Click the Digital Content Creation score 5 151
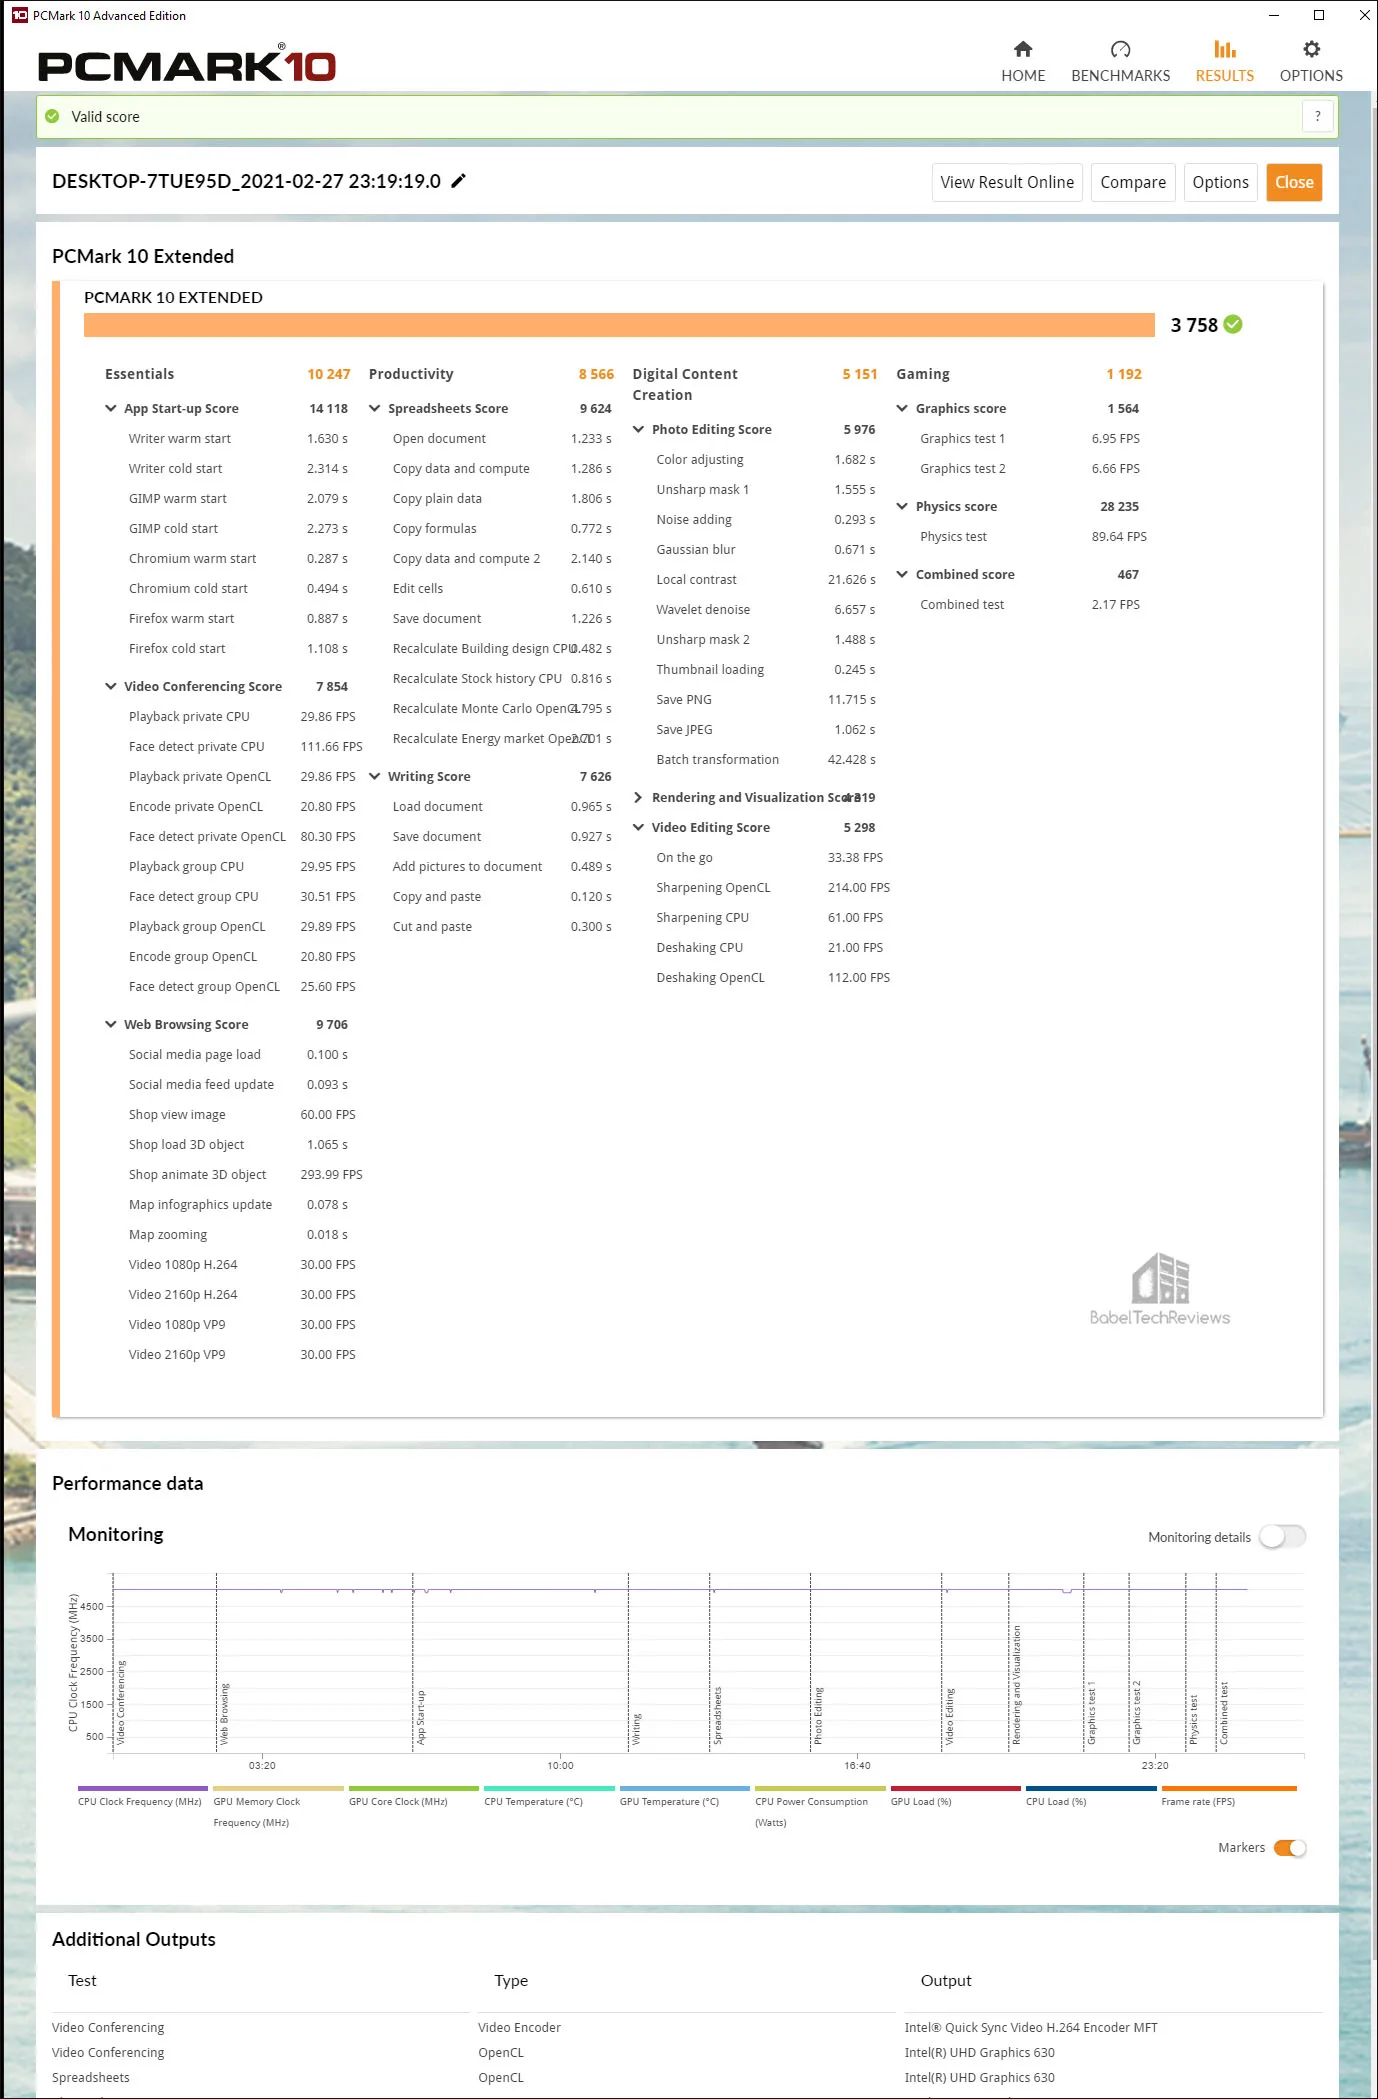The height and width of the screenshot is (2099, 1378). pyautogui.click(x=860, y=374)
